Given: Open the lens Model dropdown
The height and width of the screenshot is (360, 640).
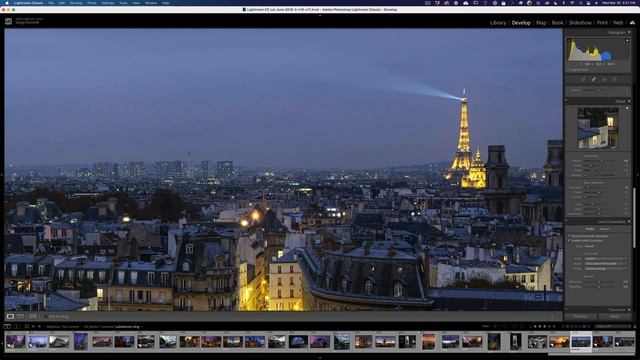Looking at the screenshot, I should coord(605,264).
